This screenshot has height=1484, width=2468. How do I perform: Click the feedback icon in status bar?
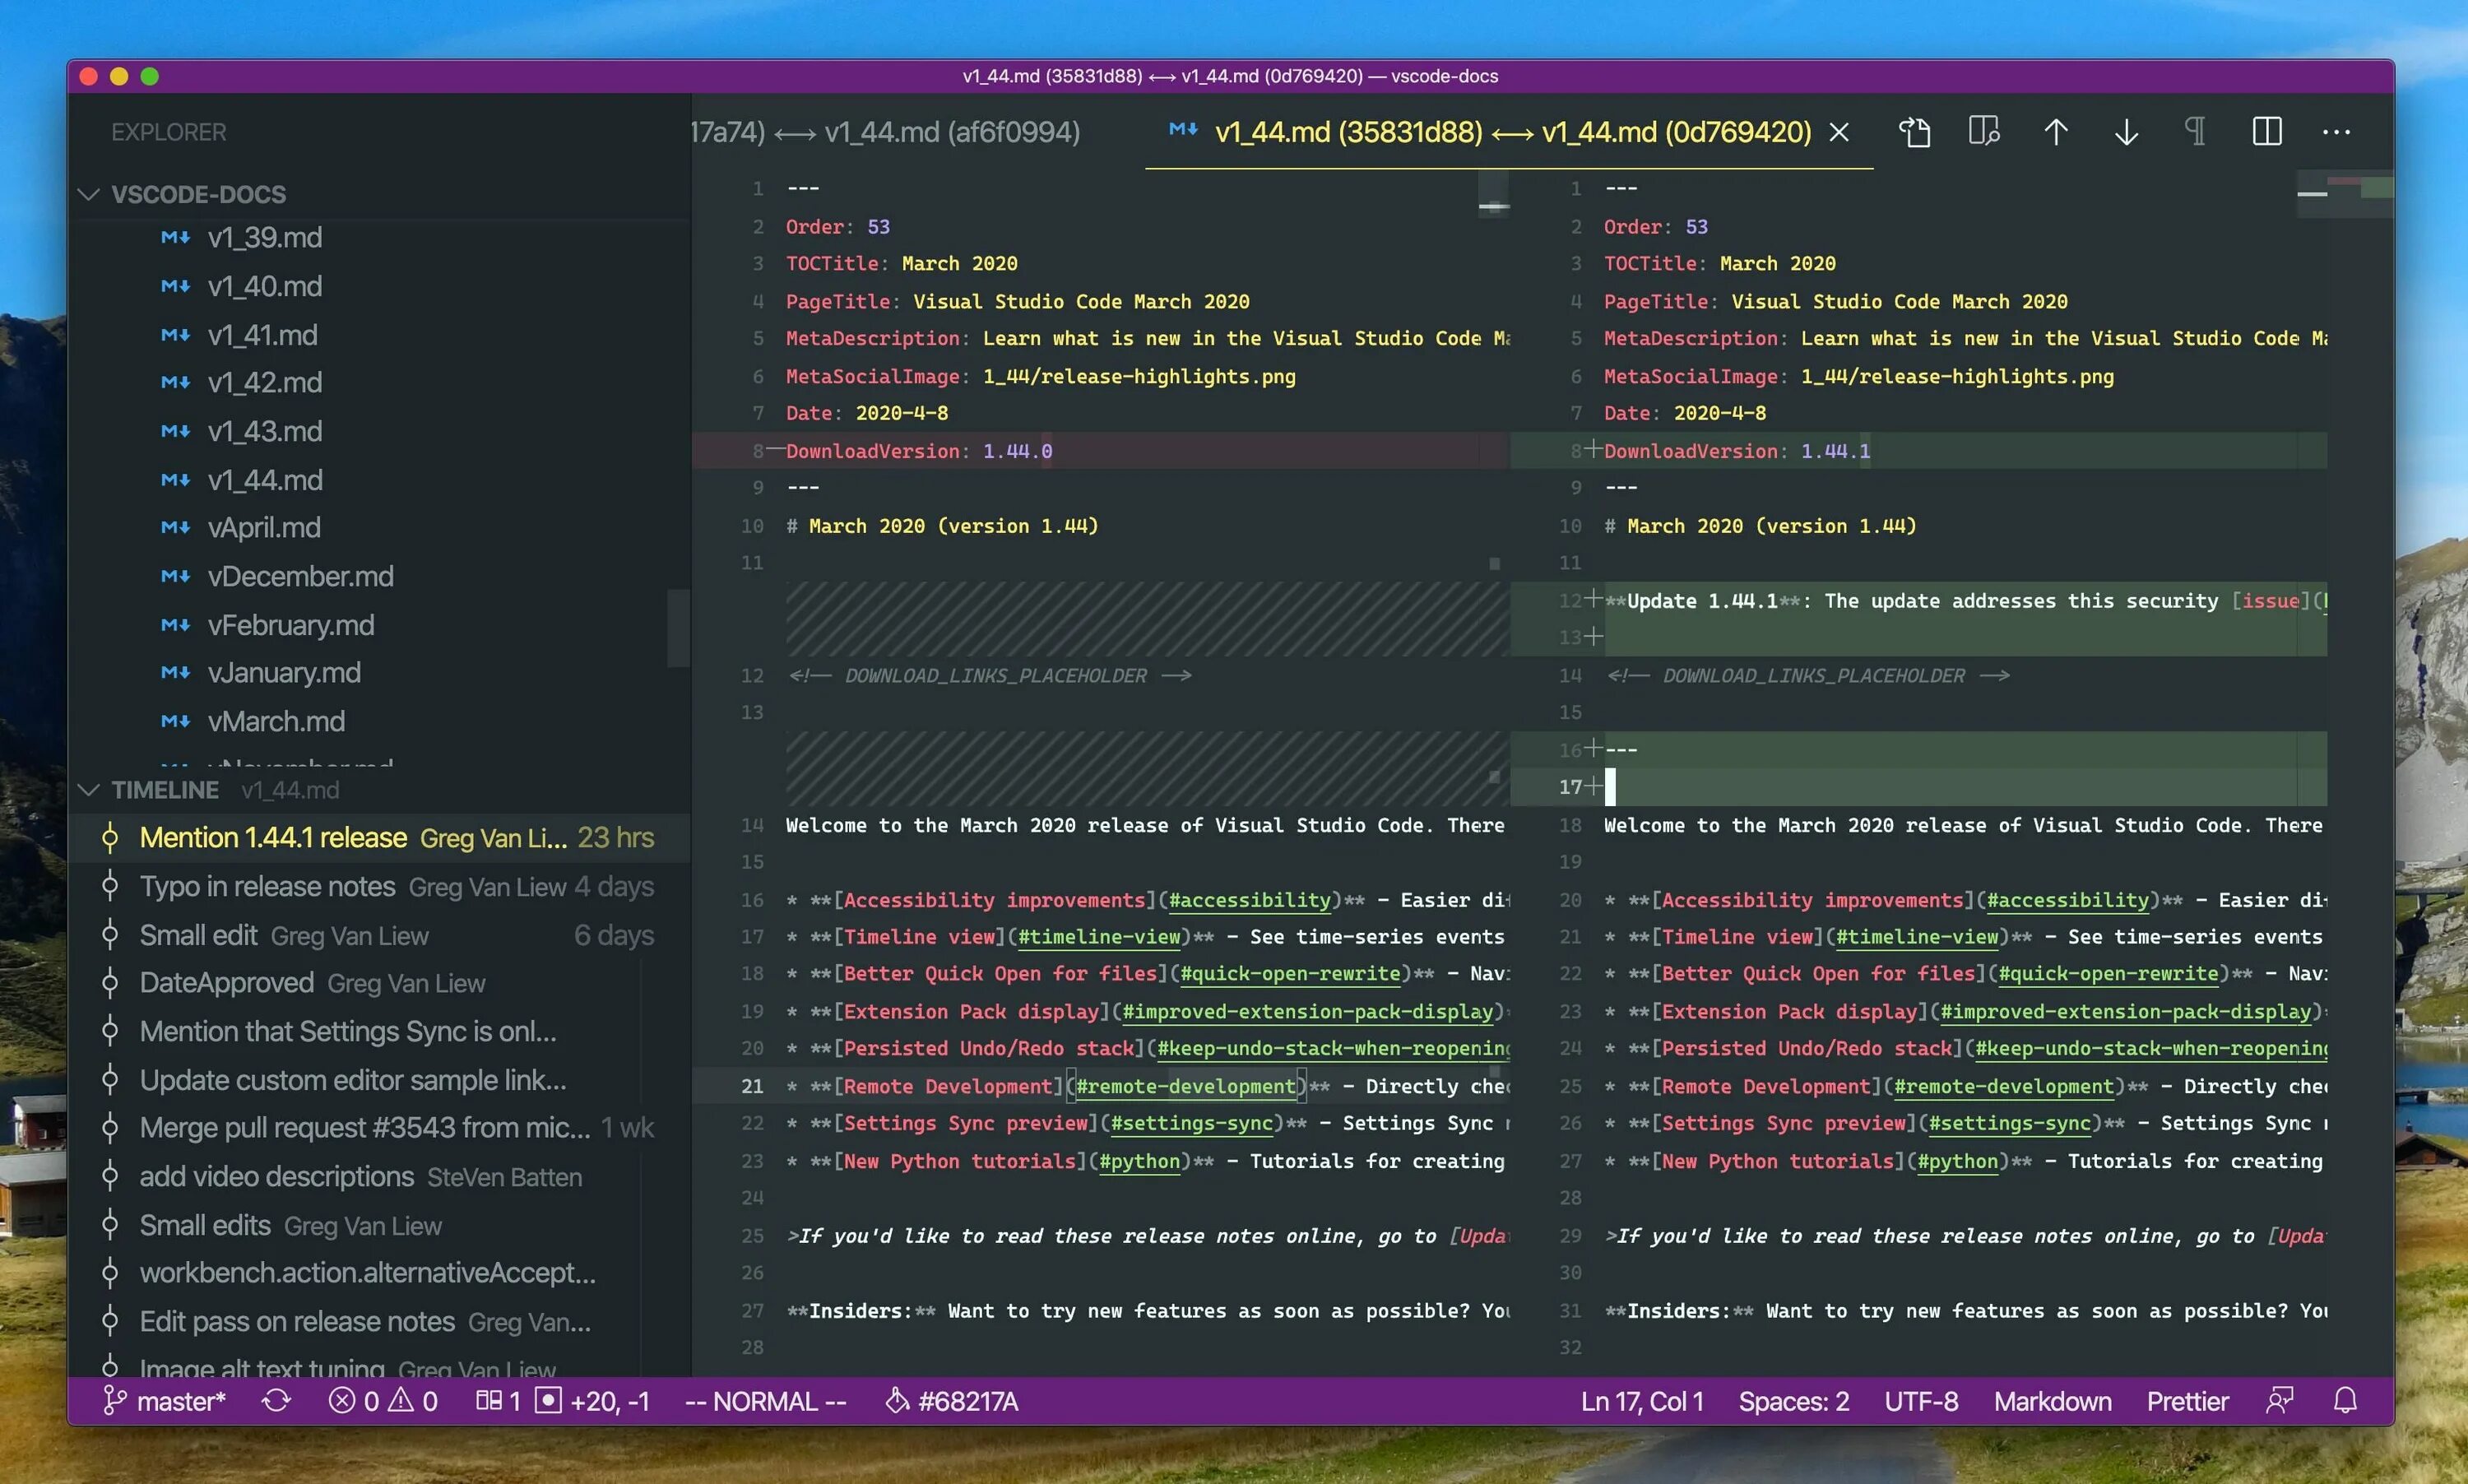click(2279, 1401)
